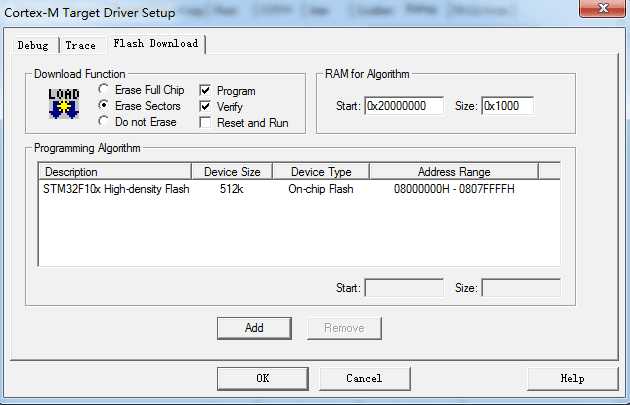Image resolution: width=630 pixels, height=405 pixels.
Task: Click the LOAD download icon
Action: pyautogui.click(x=64, y=104)
